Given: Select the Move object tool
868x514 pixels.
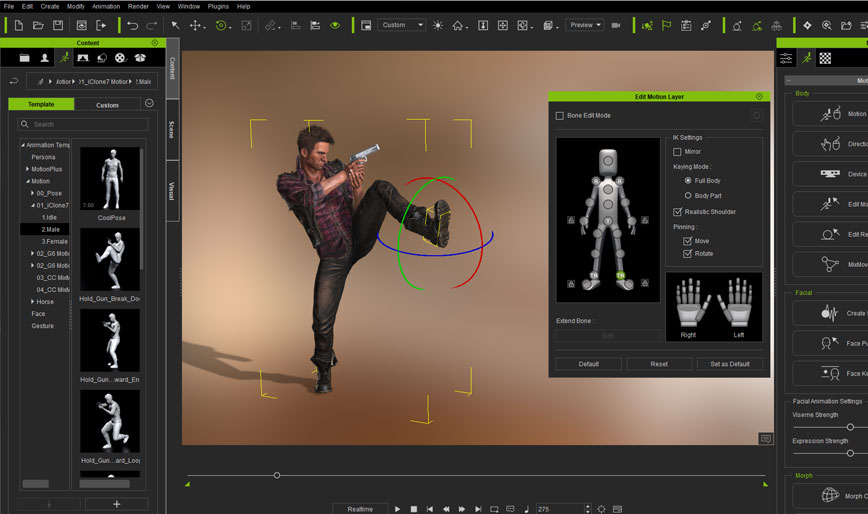Looking at the screenshot, I should click(x=195, y=25).
